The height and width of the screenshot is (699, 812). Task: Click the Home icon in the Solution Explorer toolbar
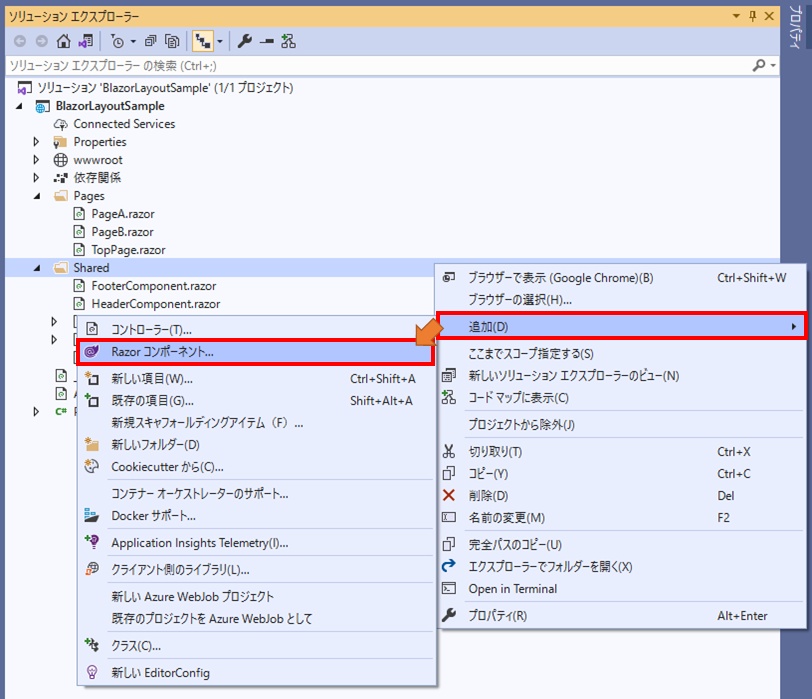tap(63, 41)
